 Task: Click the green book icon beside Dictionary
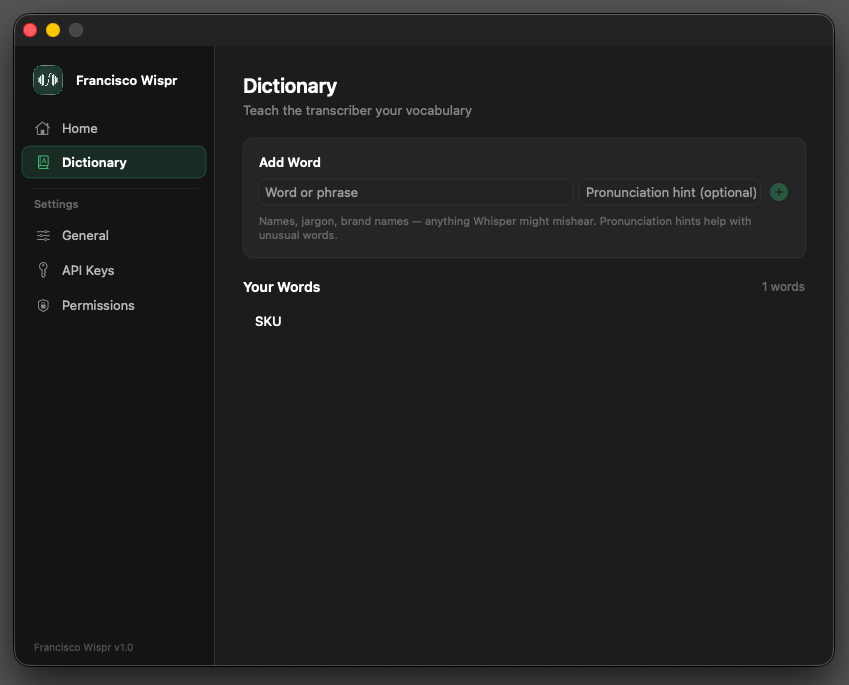pyautogui.click(x=44, y=161)
